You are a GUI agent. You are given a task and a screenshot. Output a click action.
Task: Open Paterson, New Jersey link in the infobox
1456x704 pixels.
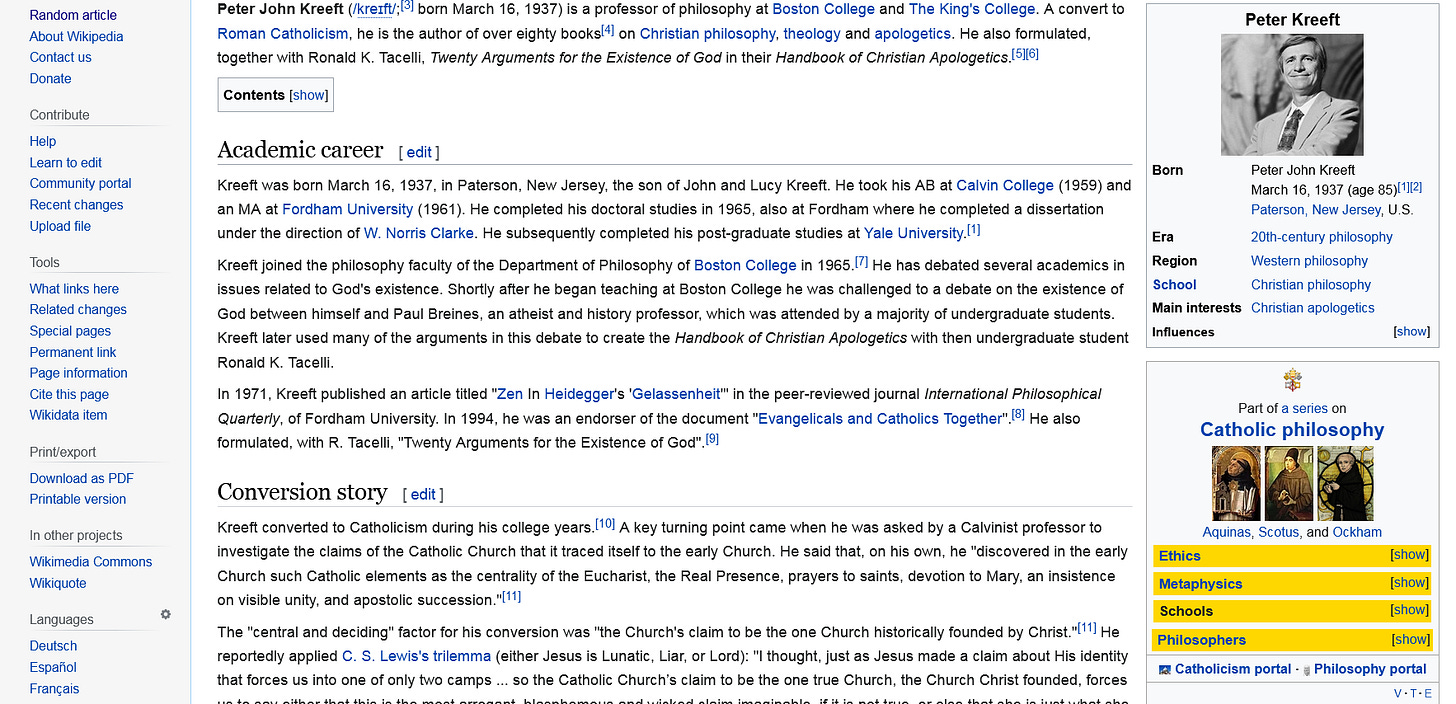1316,209
